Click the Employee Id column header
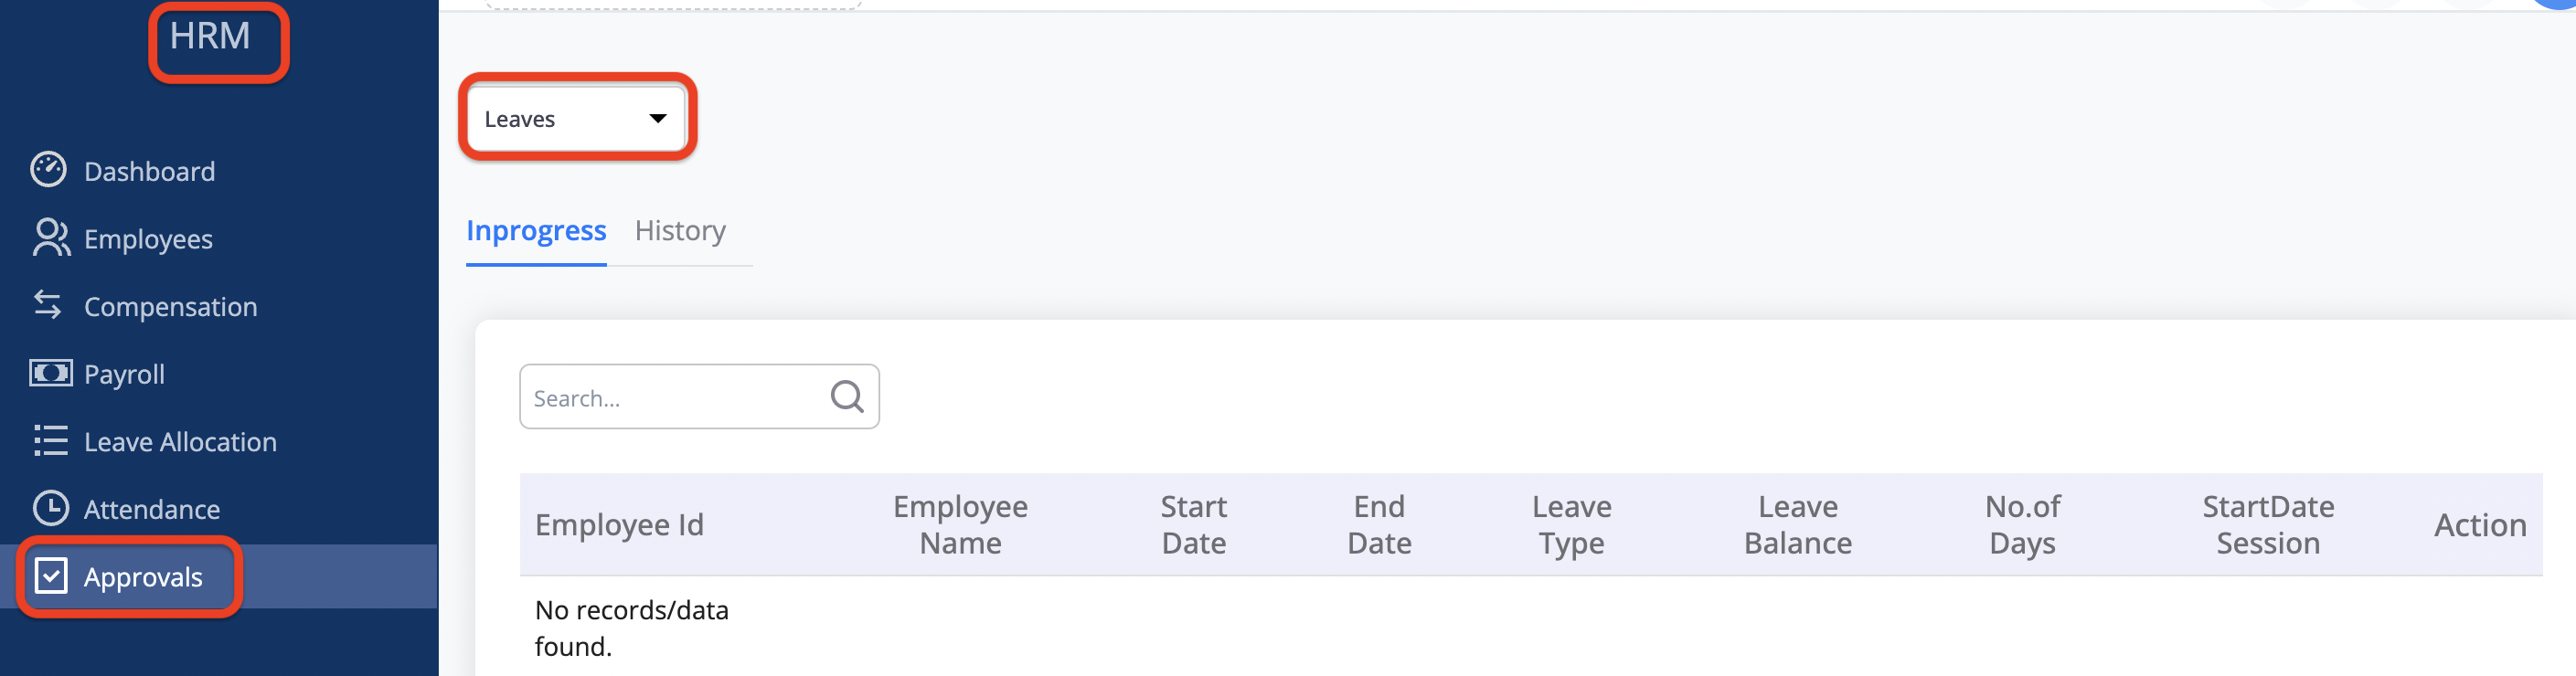Image resolution: width=2576 pixels, height=676 pixels. [619, 525]
